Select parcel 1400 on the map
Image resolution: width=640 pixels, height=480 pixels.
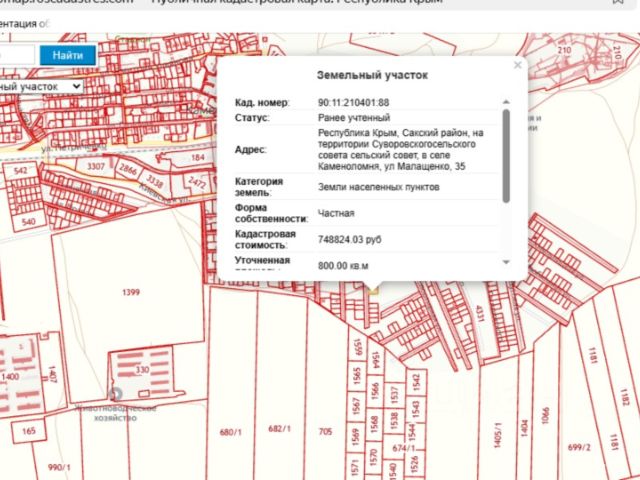(10, 376)
